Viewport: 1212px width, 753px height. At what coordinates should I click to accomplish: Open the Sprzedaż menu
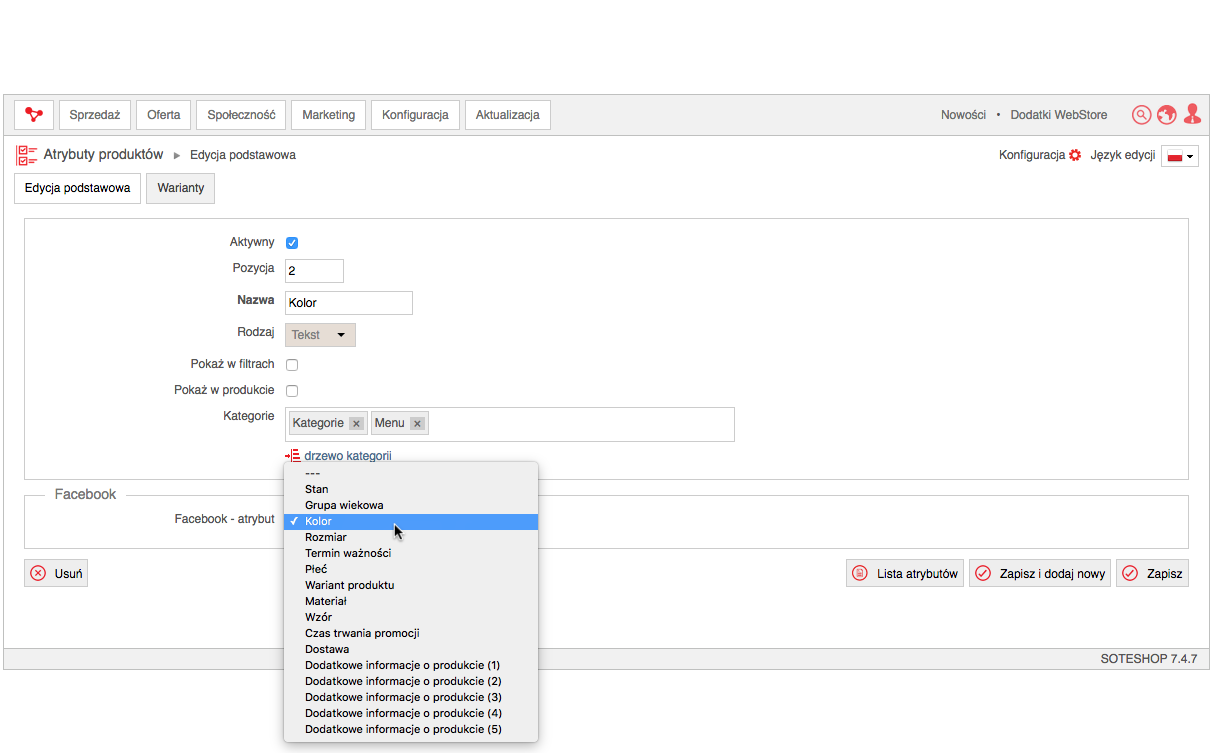click(x=95, y=115)
